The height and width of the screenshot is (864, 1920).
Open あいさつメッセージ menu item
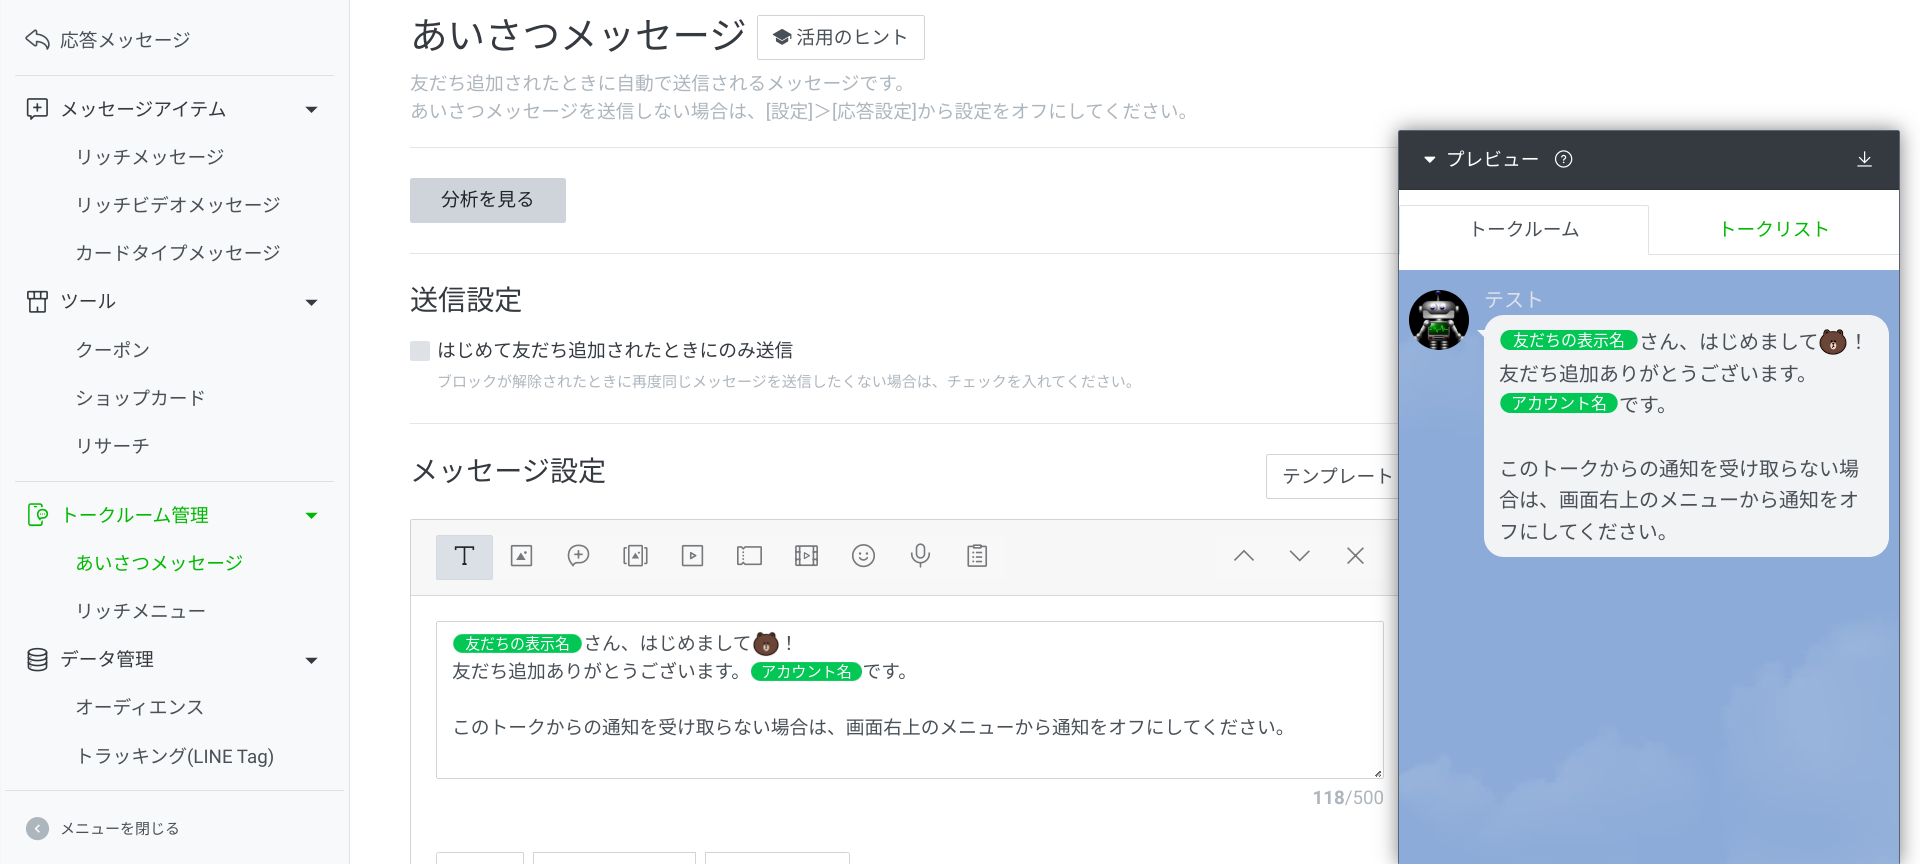tap(160, 563)
